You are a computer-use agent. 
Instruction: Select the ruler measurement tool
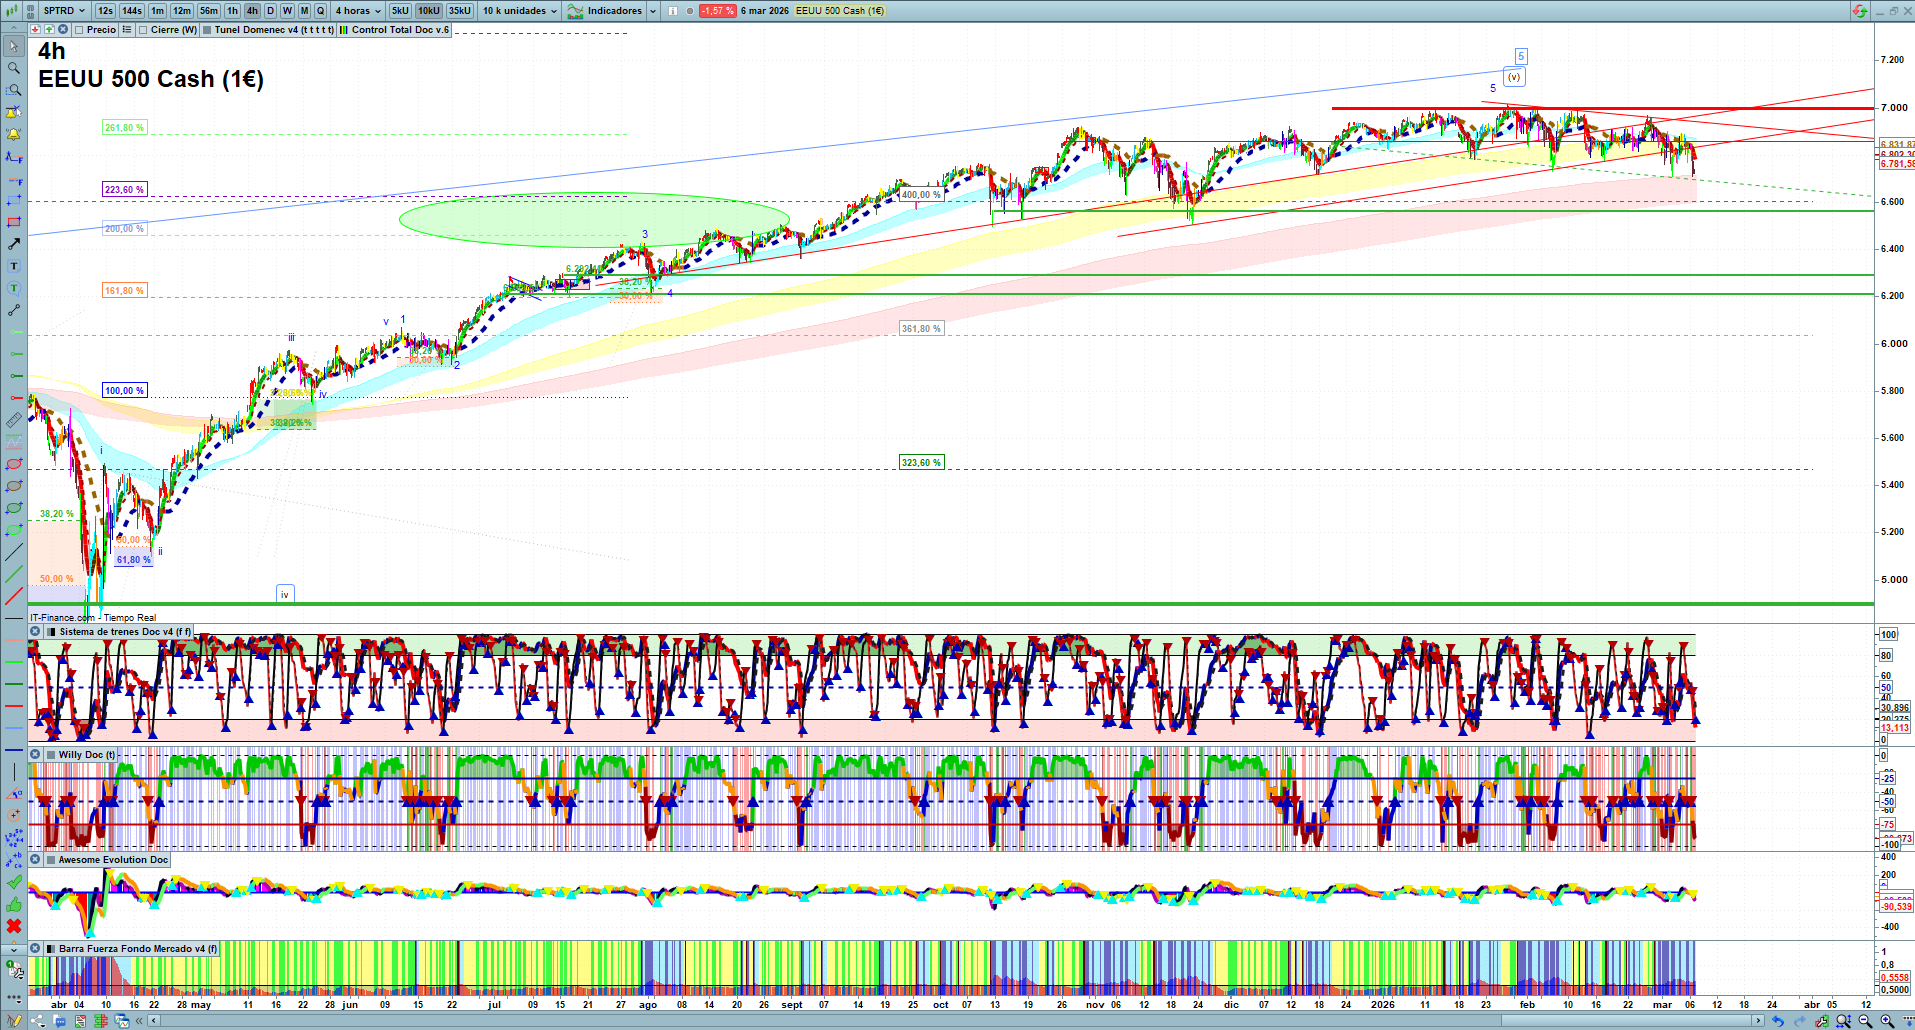tap(14, 421)
